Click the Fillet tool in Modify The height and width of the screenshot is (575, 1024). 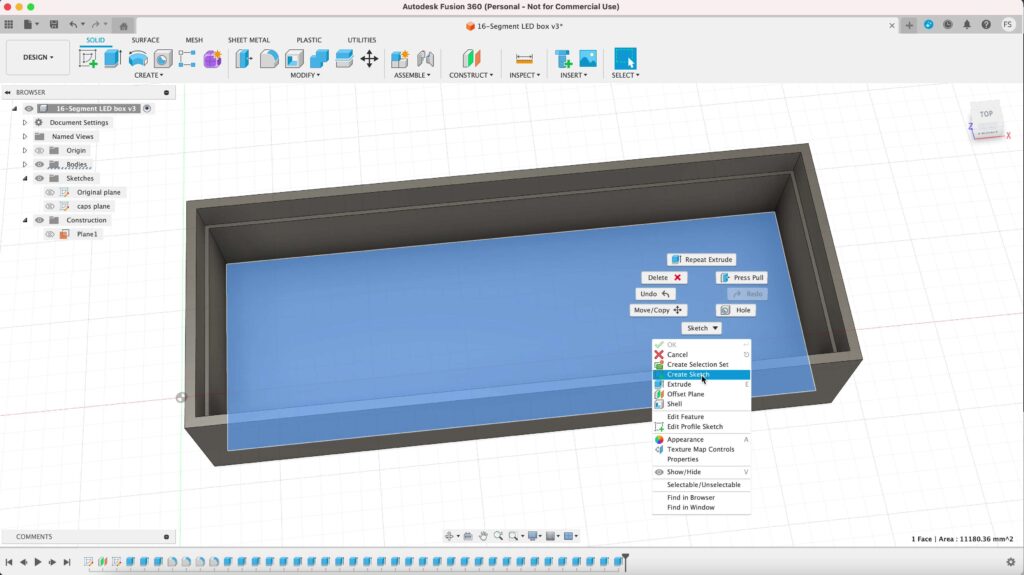(269, 59)
